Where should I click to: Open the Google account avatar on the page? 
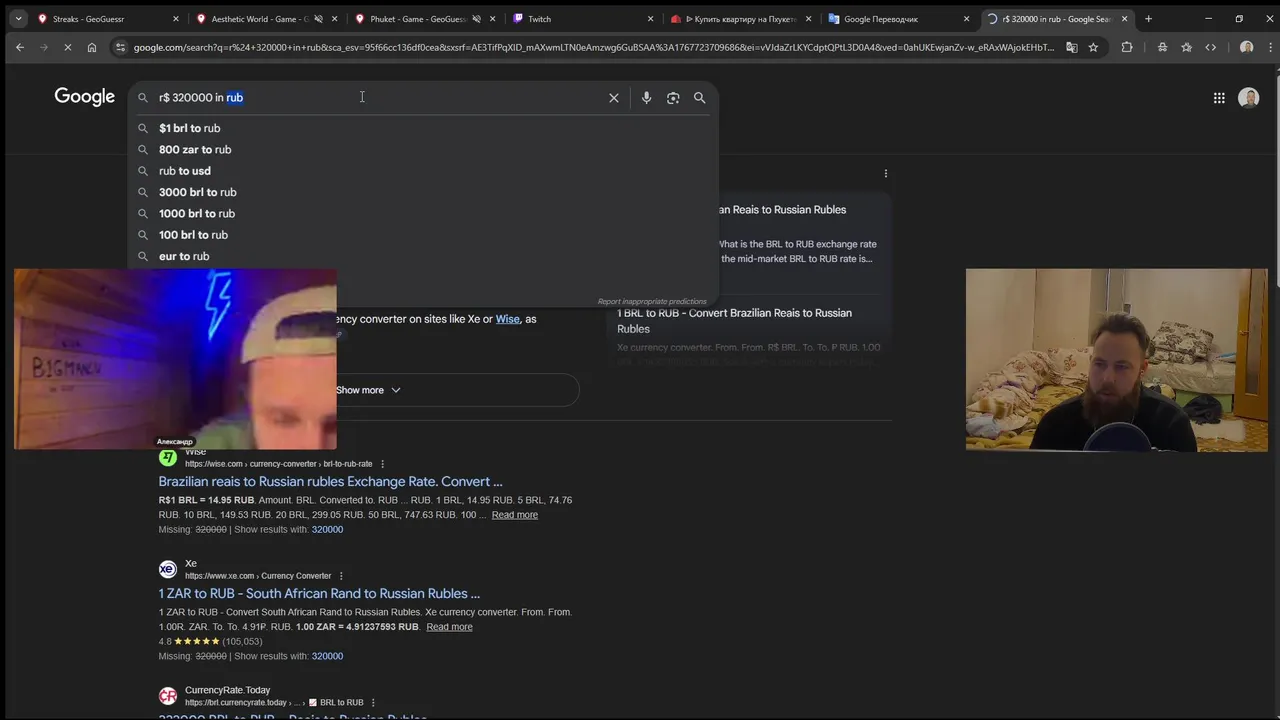pyautogui.click(x=1249, y=97)
